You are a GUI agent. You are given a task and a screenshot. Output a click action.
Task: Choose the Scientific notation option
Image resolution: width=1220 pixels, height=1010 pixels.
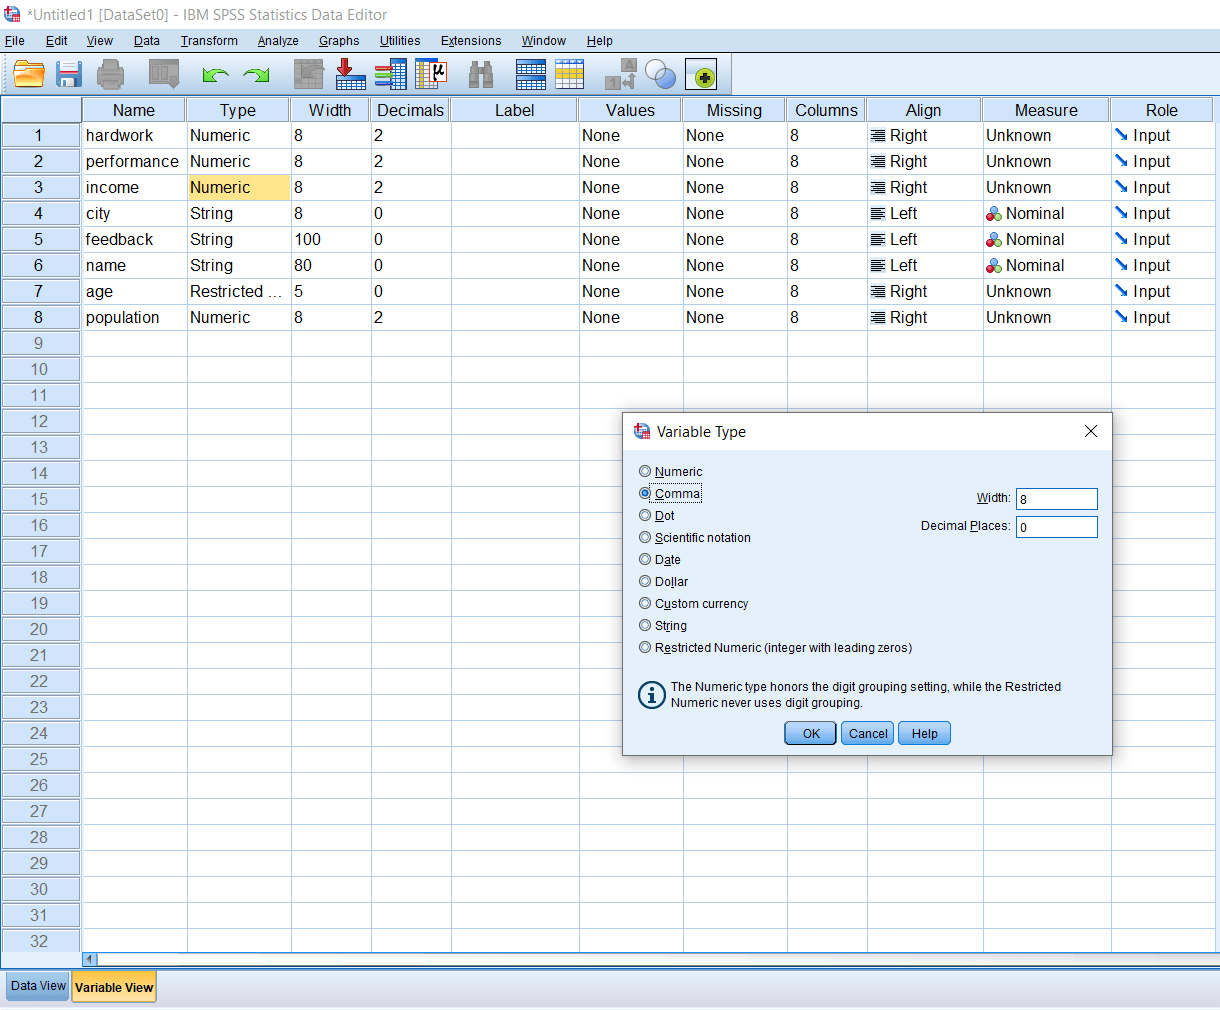(645, 537)
